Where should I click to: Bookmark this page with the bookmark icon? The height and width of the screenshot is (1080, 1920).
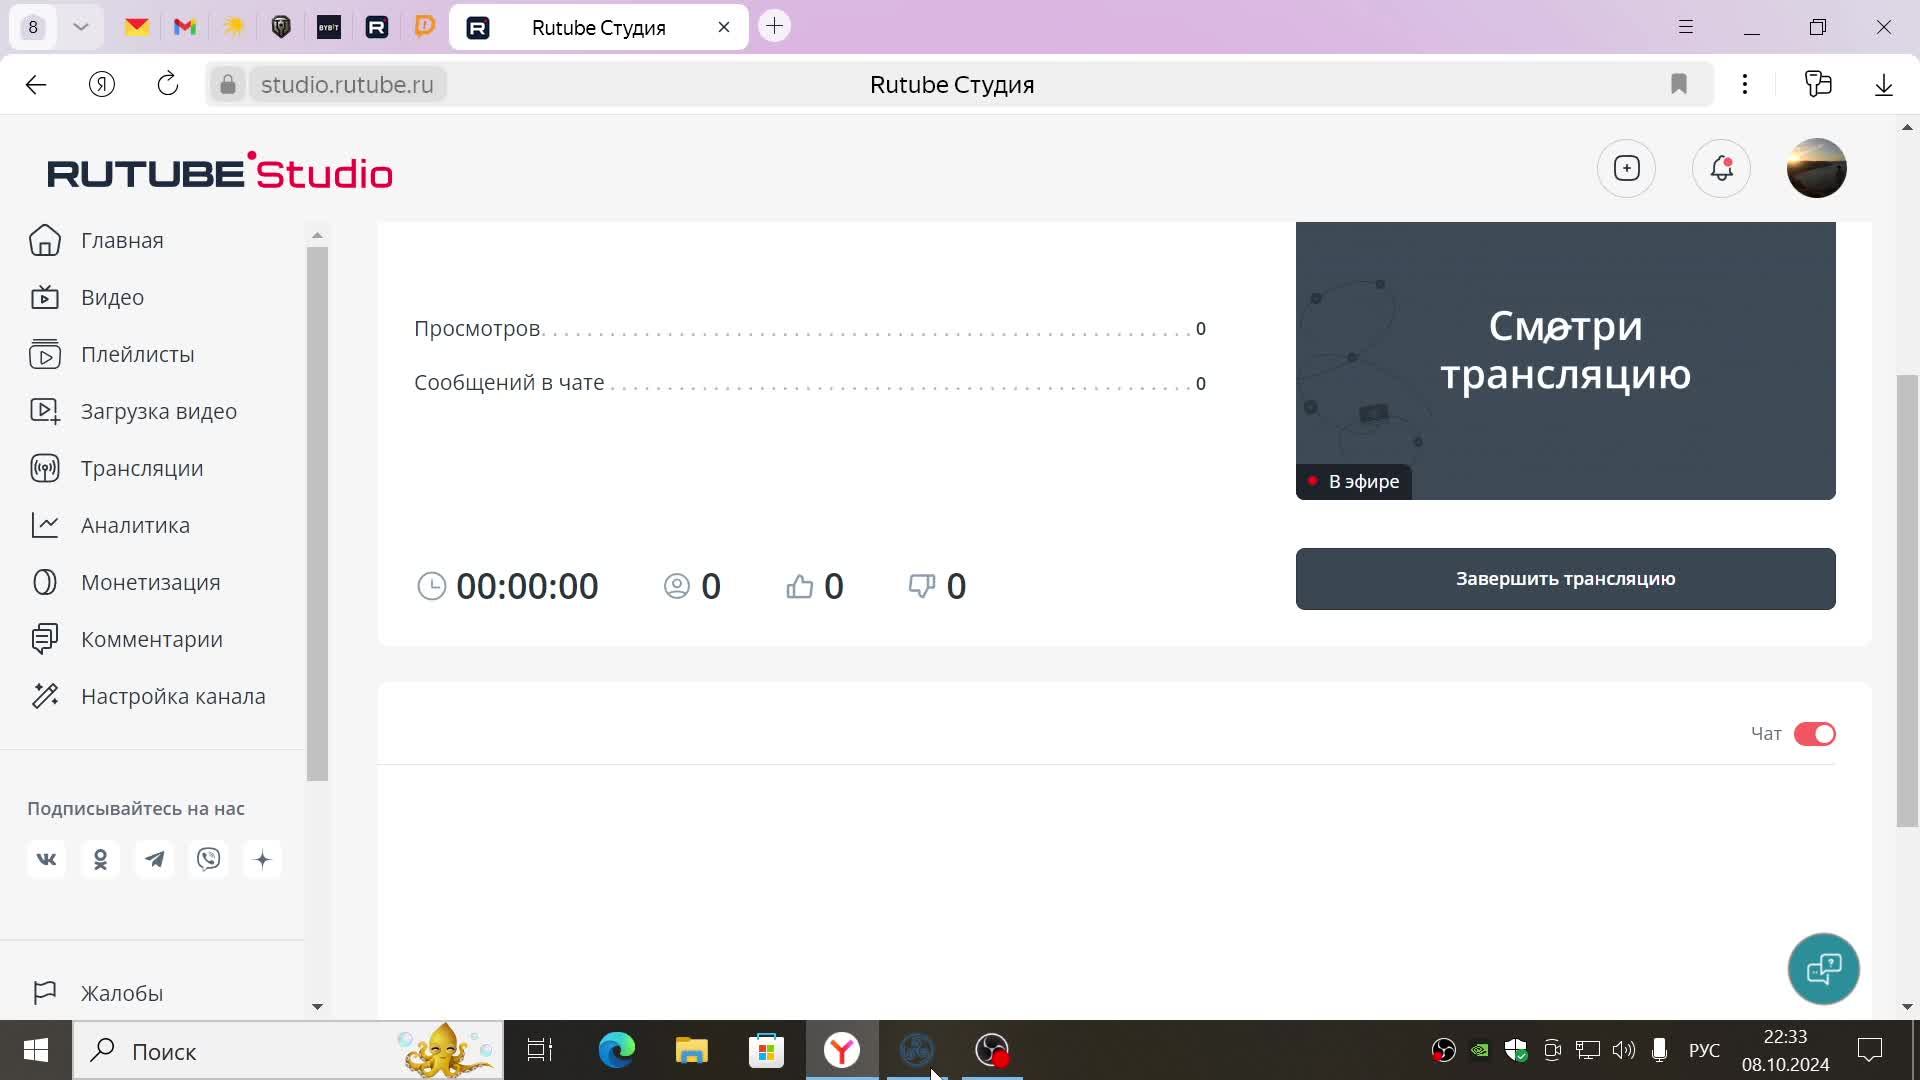1679,85
